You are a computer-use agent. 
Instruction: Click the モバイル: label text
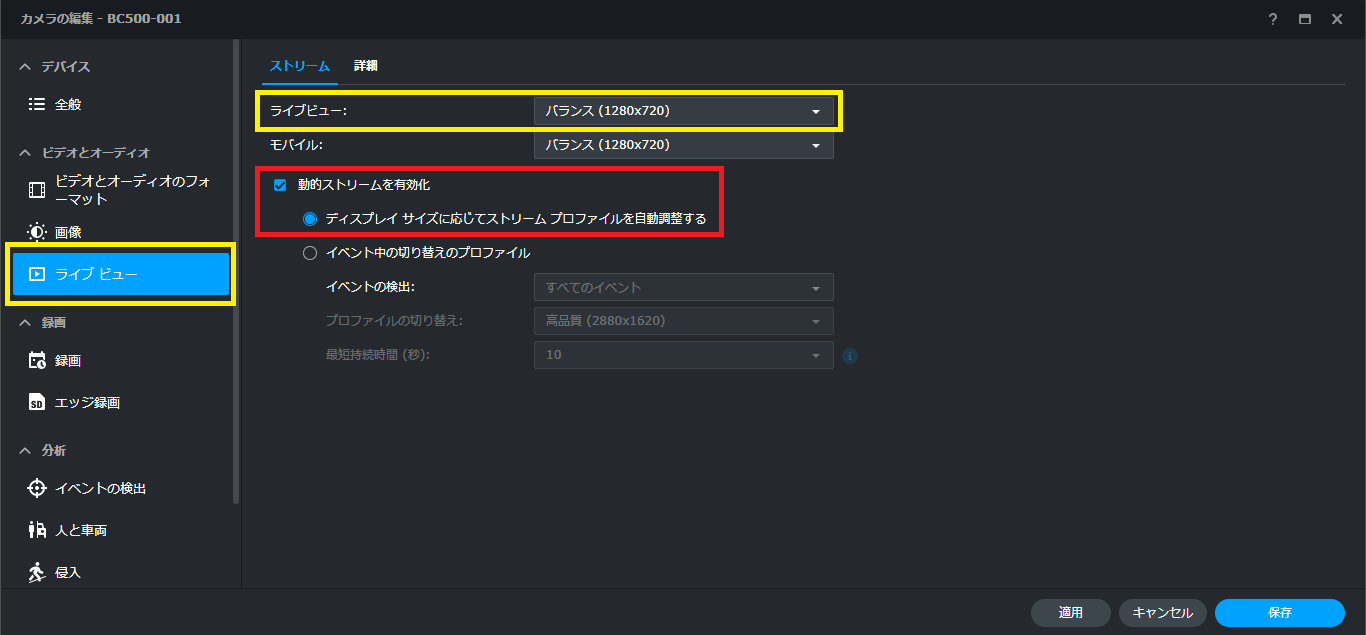coord(296,145)
